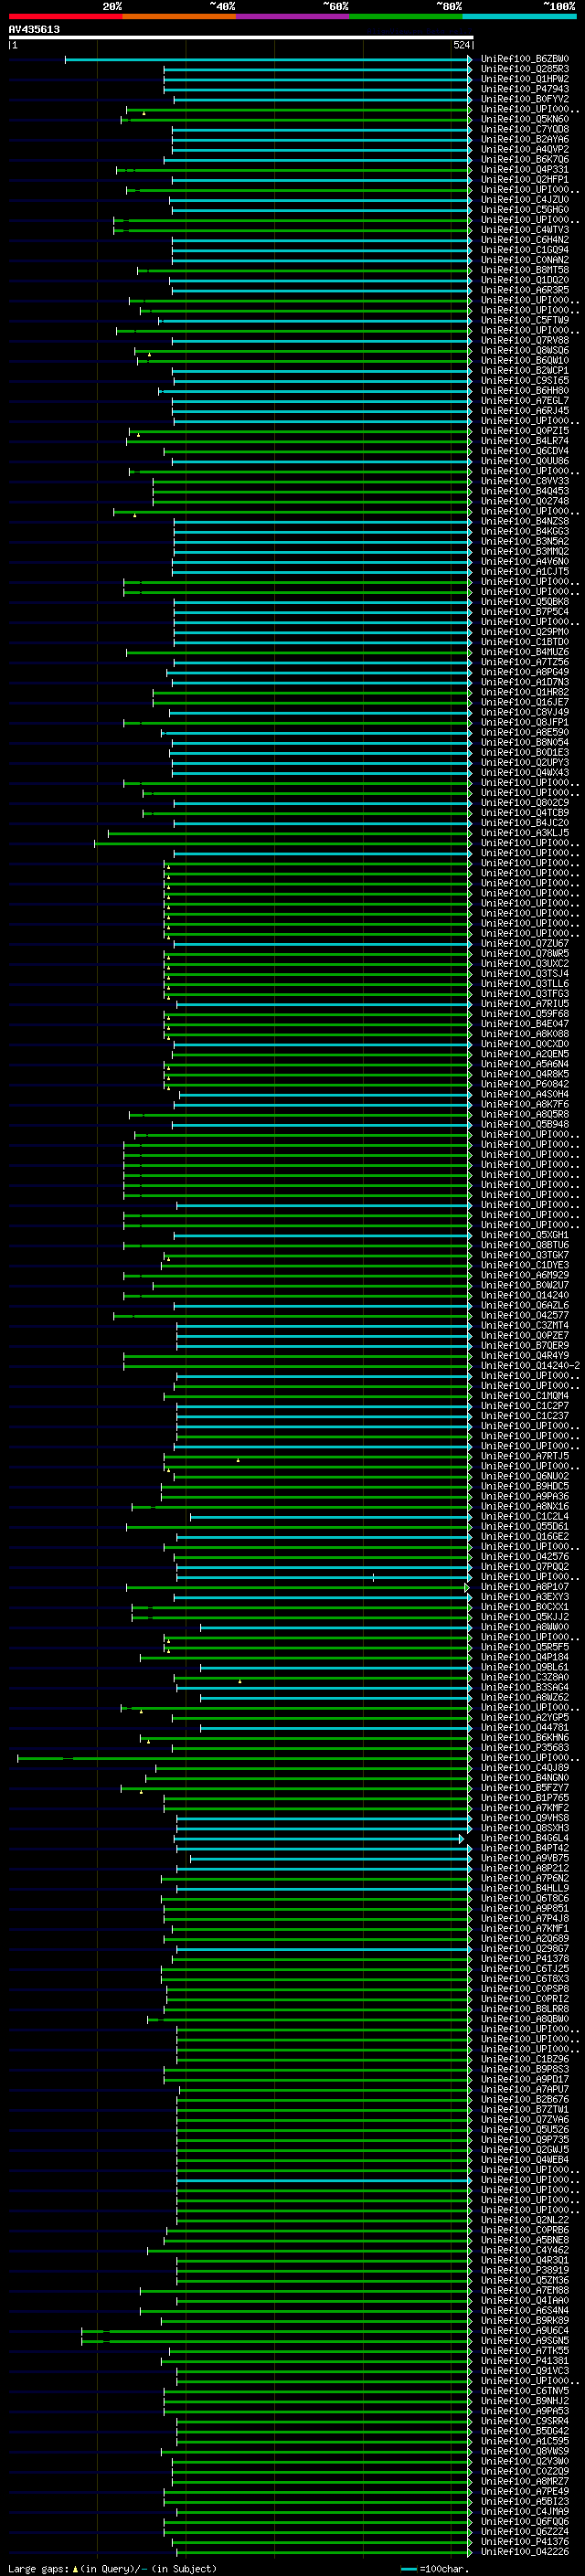Pick the UniRef100_C5FTW9 hit name
Screen dimensions: 585x2576
pos(525,320)
